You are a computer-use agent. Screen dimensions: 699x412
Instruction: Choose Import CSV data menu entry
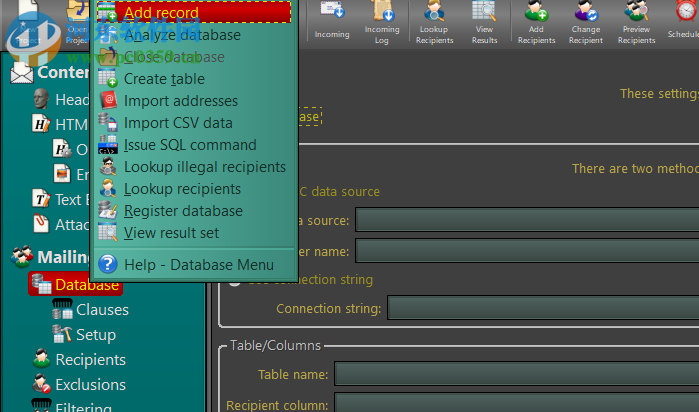point(177,123)
